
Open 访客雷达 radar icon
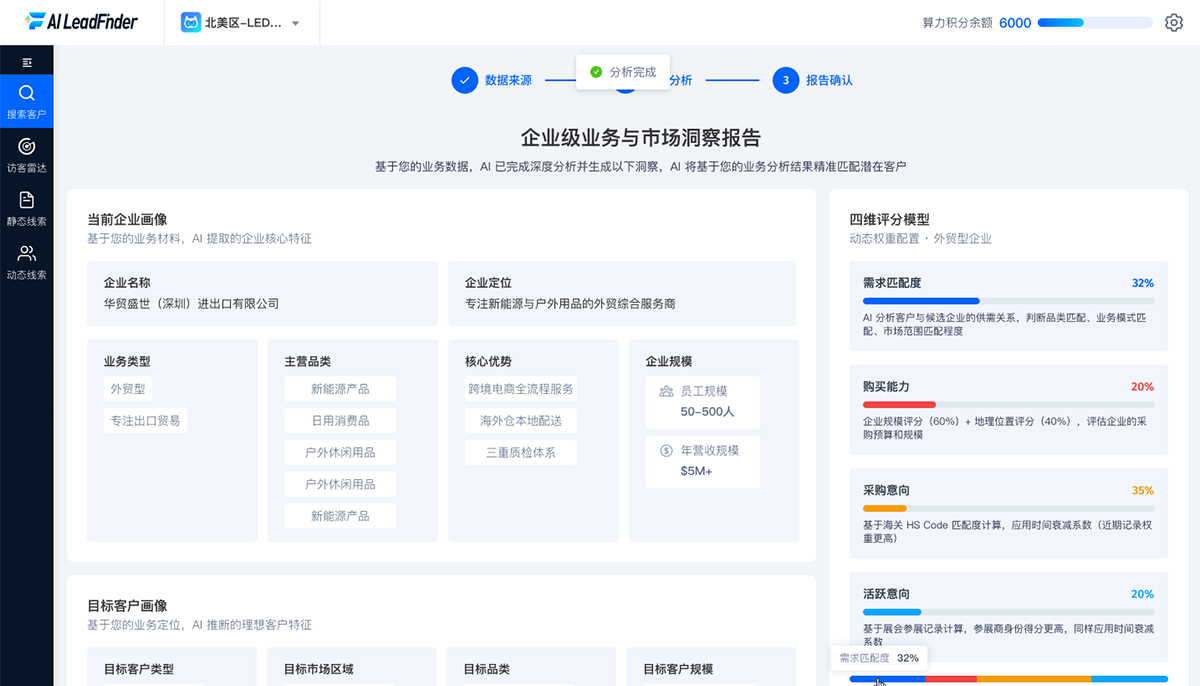(27, 146)
